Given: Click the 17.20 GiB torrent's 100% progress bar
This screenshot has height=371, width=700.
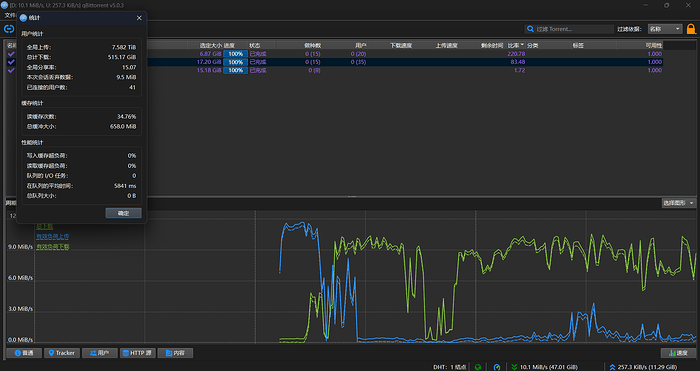Looking at the screenshot, I should pos(235,62).
